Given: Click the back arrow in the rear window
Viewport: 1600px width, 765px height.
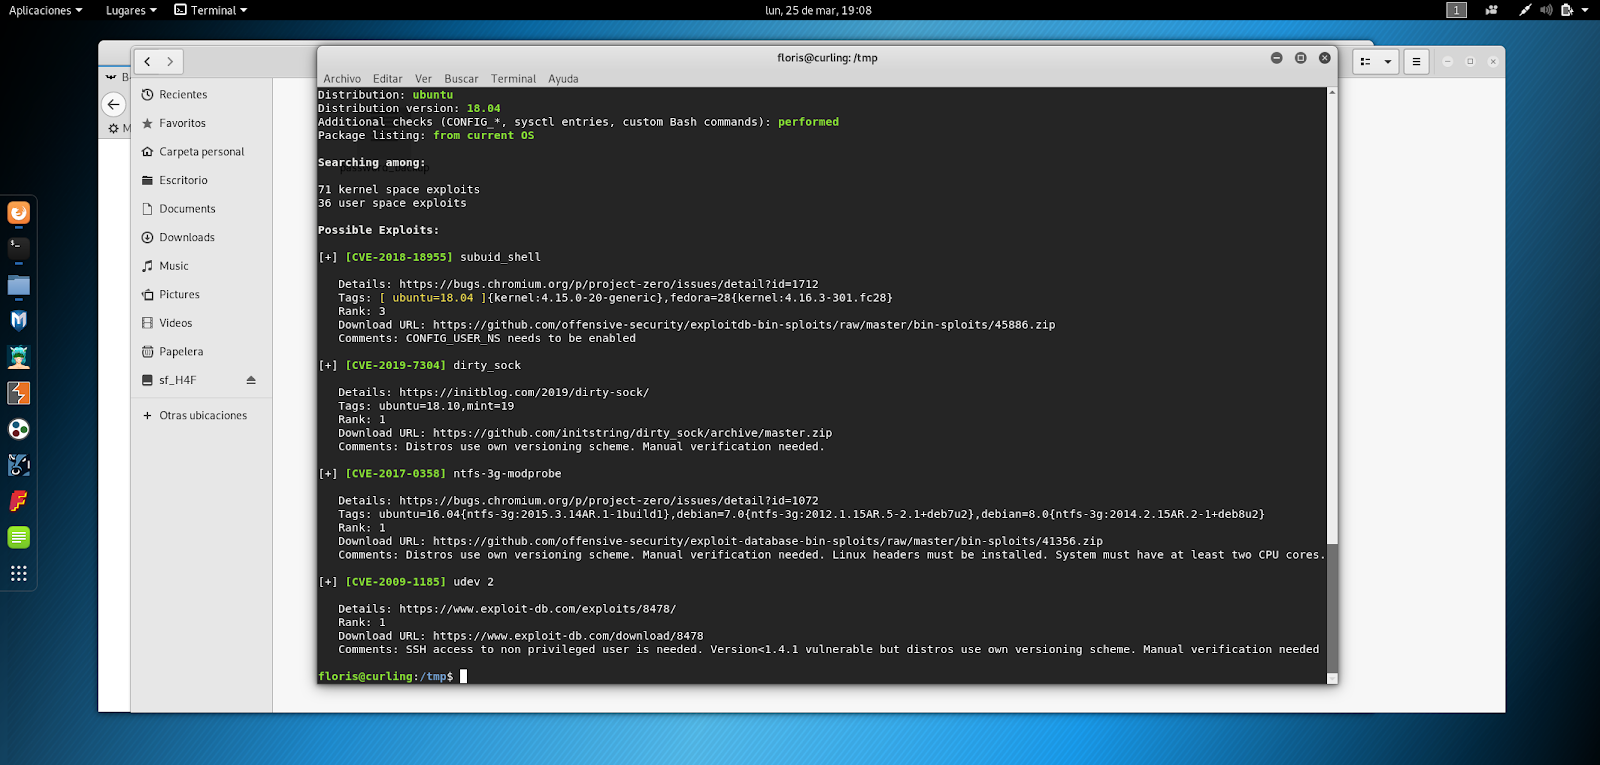Looking at the screenshot, I should click(x=114, y=104).
